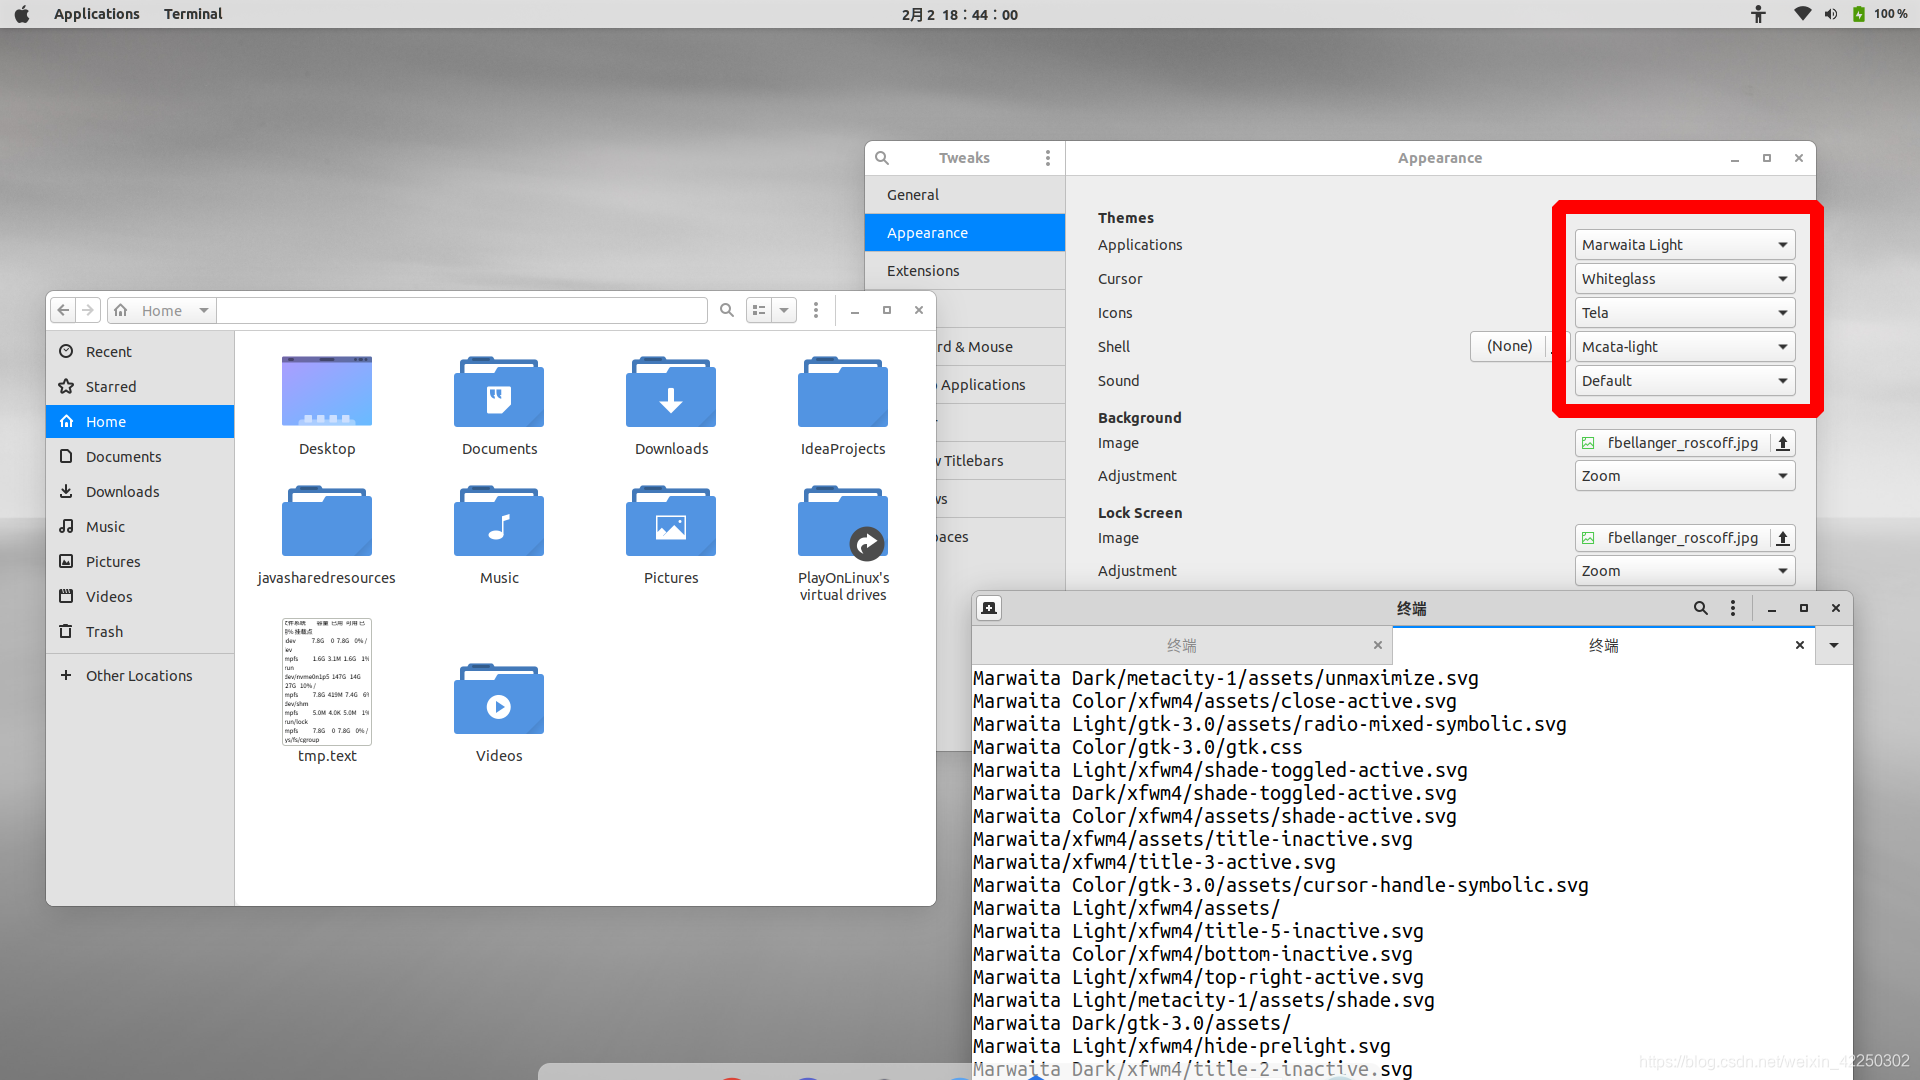
Task: Click the background image upload button for Image
Action: click(1782, 442)
